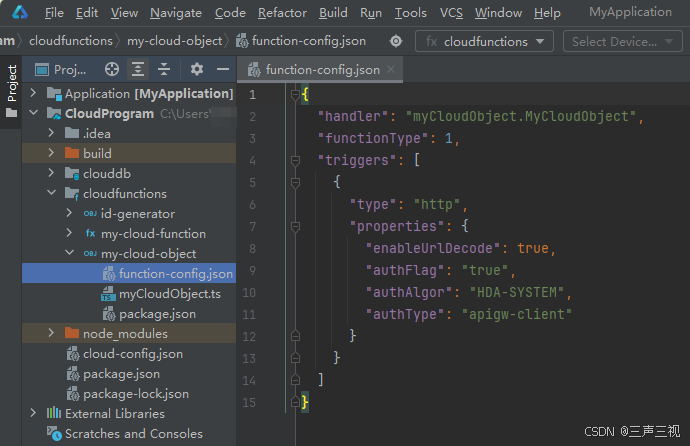Select function-config.json in project tree
Image resolution: width=690 pixels, height=446 pixels.
point(129,274)
